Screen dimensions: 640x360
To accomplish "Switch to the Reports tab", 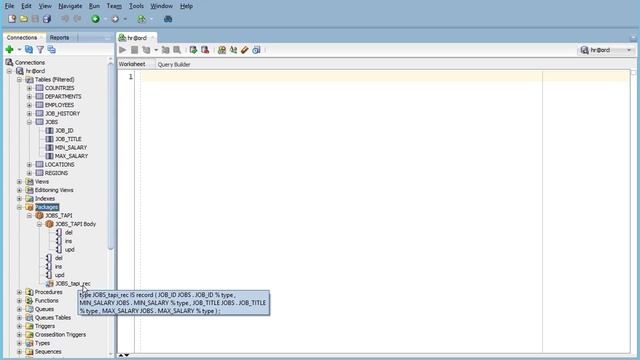I will 59,38.
